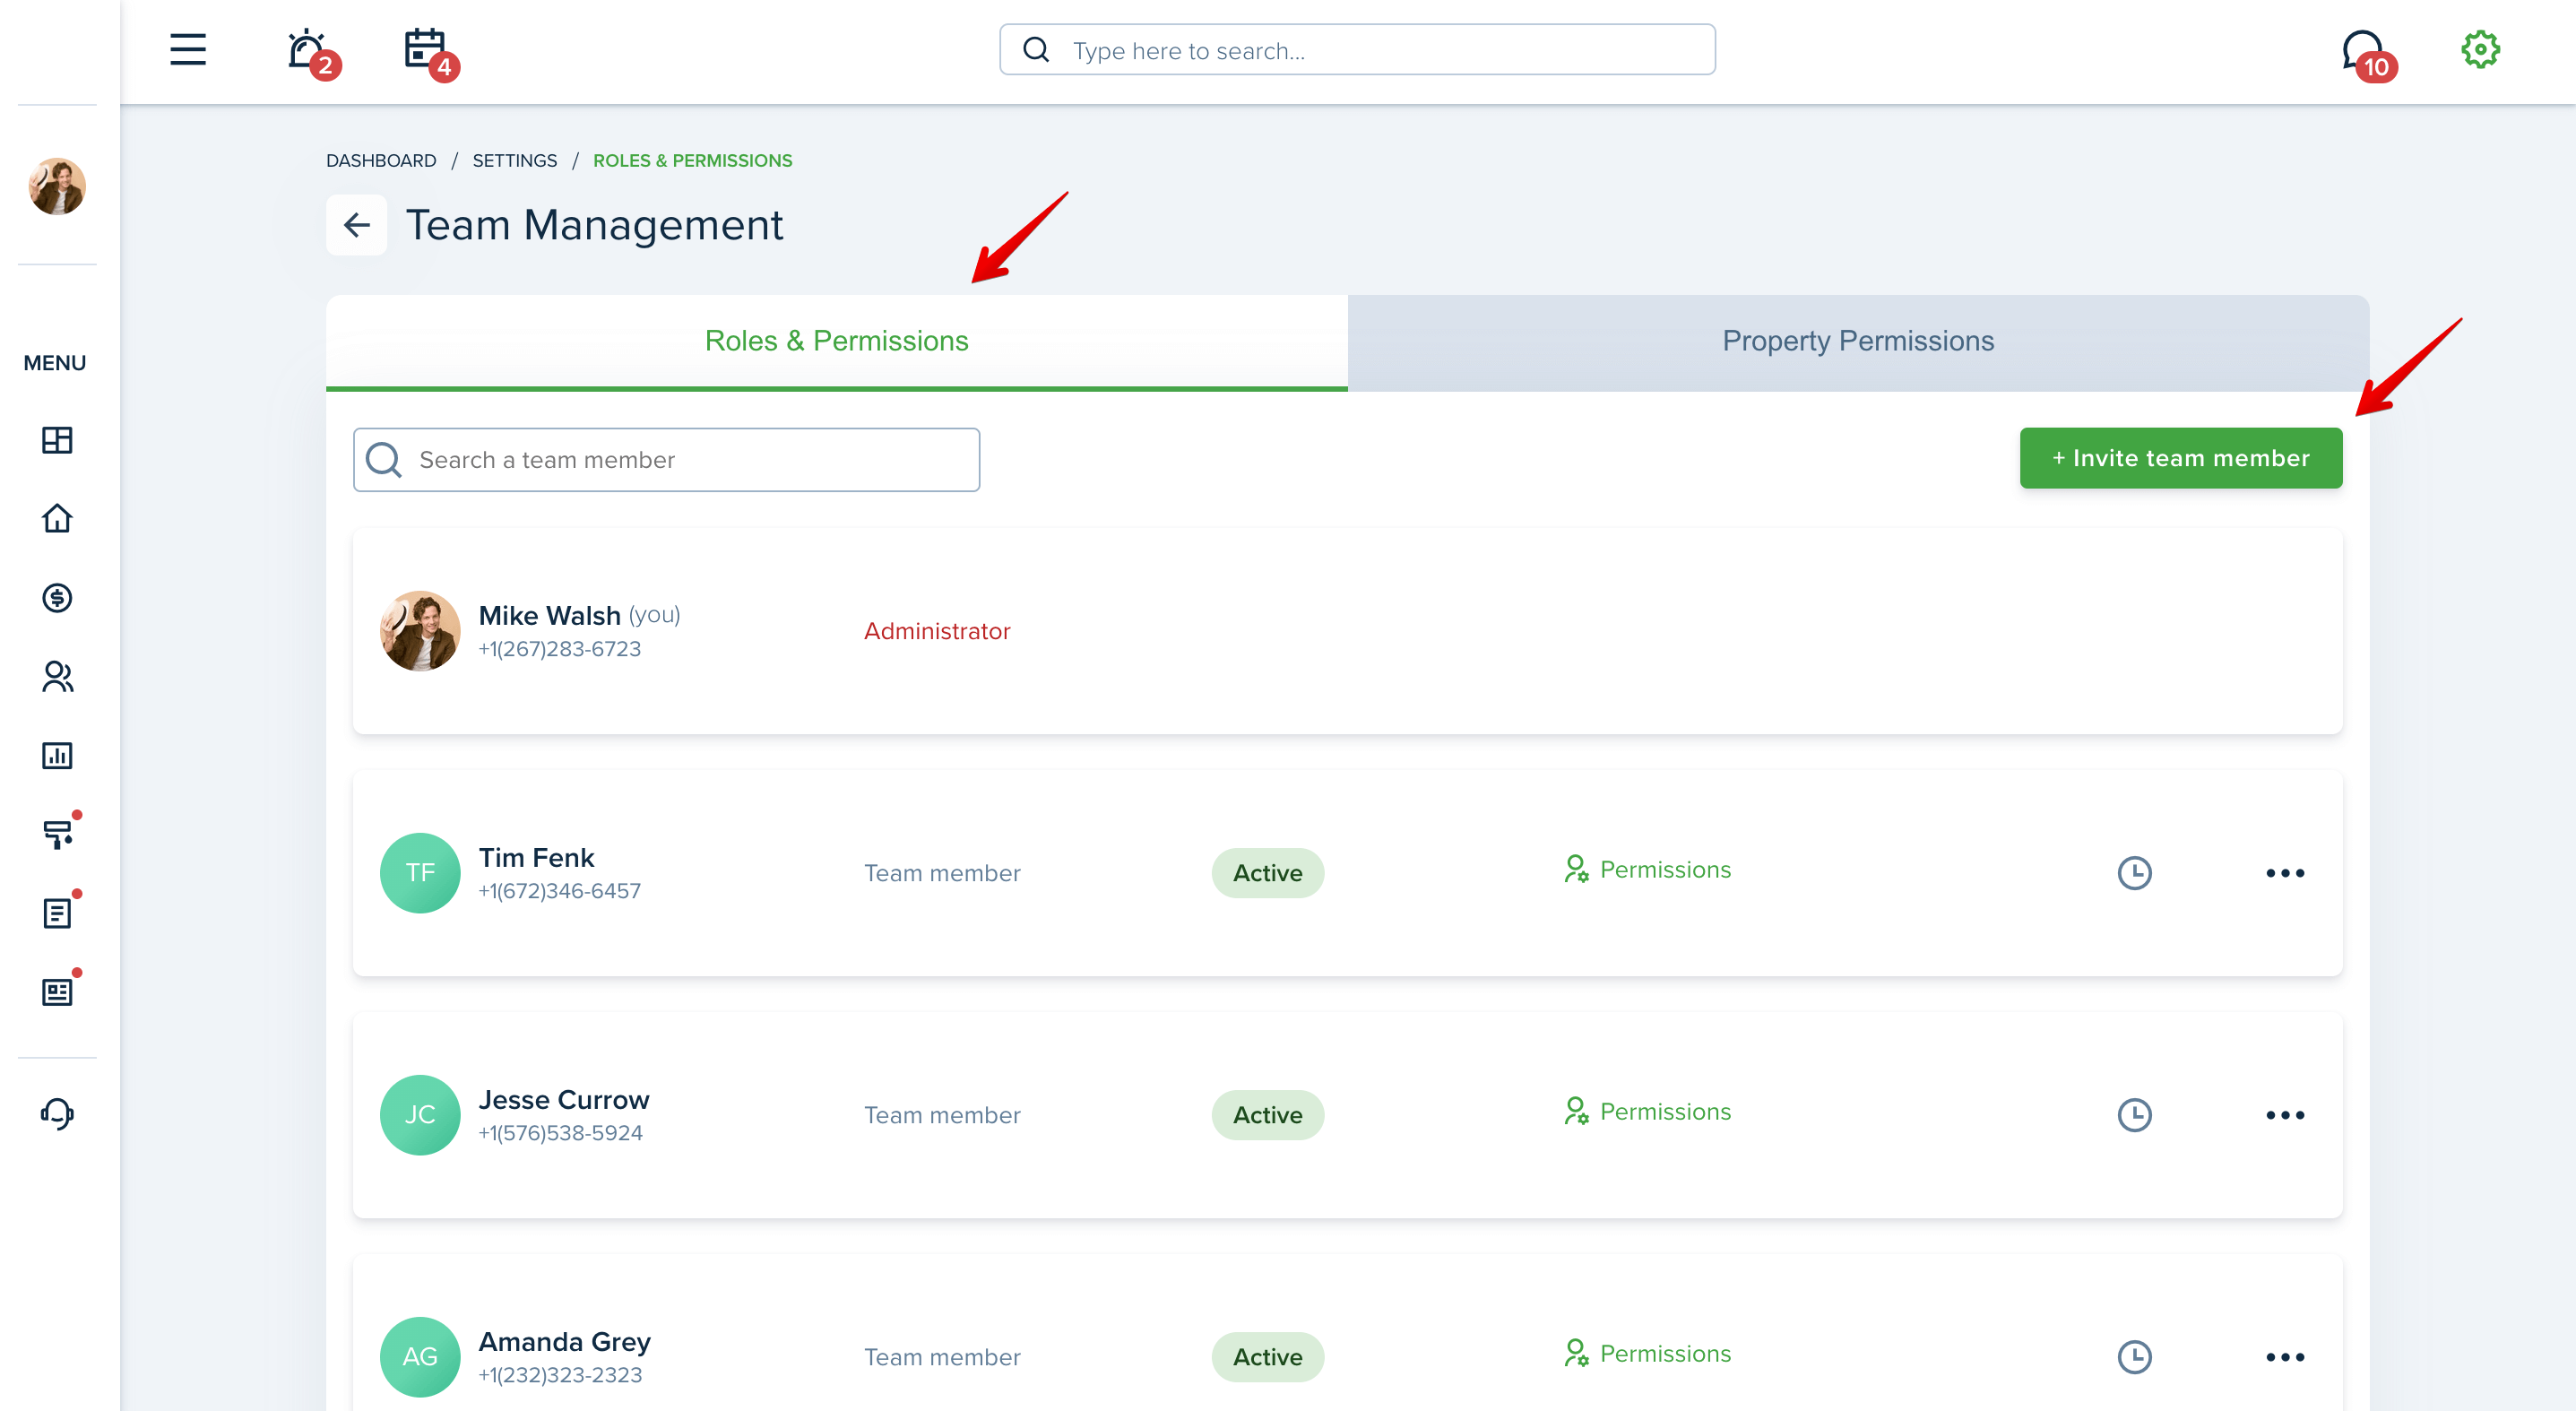
Task: Click phone number +1(672)346-6457
Action: click(x=560, y=891)
